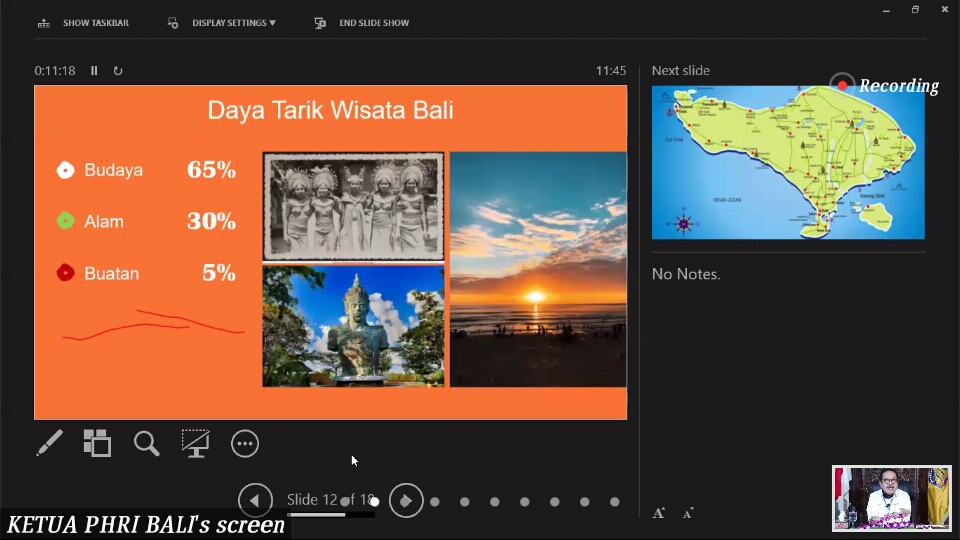The height and width of the screenshot is (540, 960).
Task: Click the Slide 12 of 18 counter
Action: tap(331, 500)
